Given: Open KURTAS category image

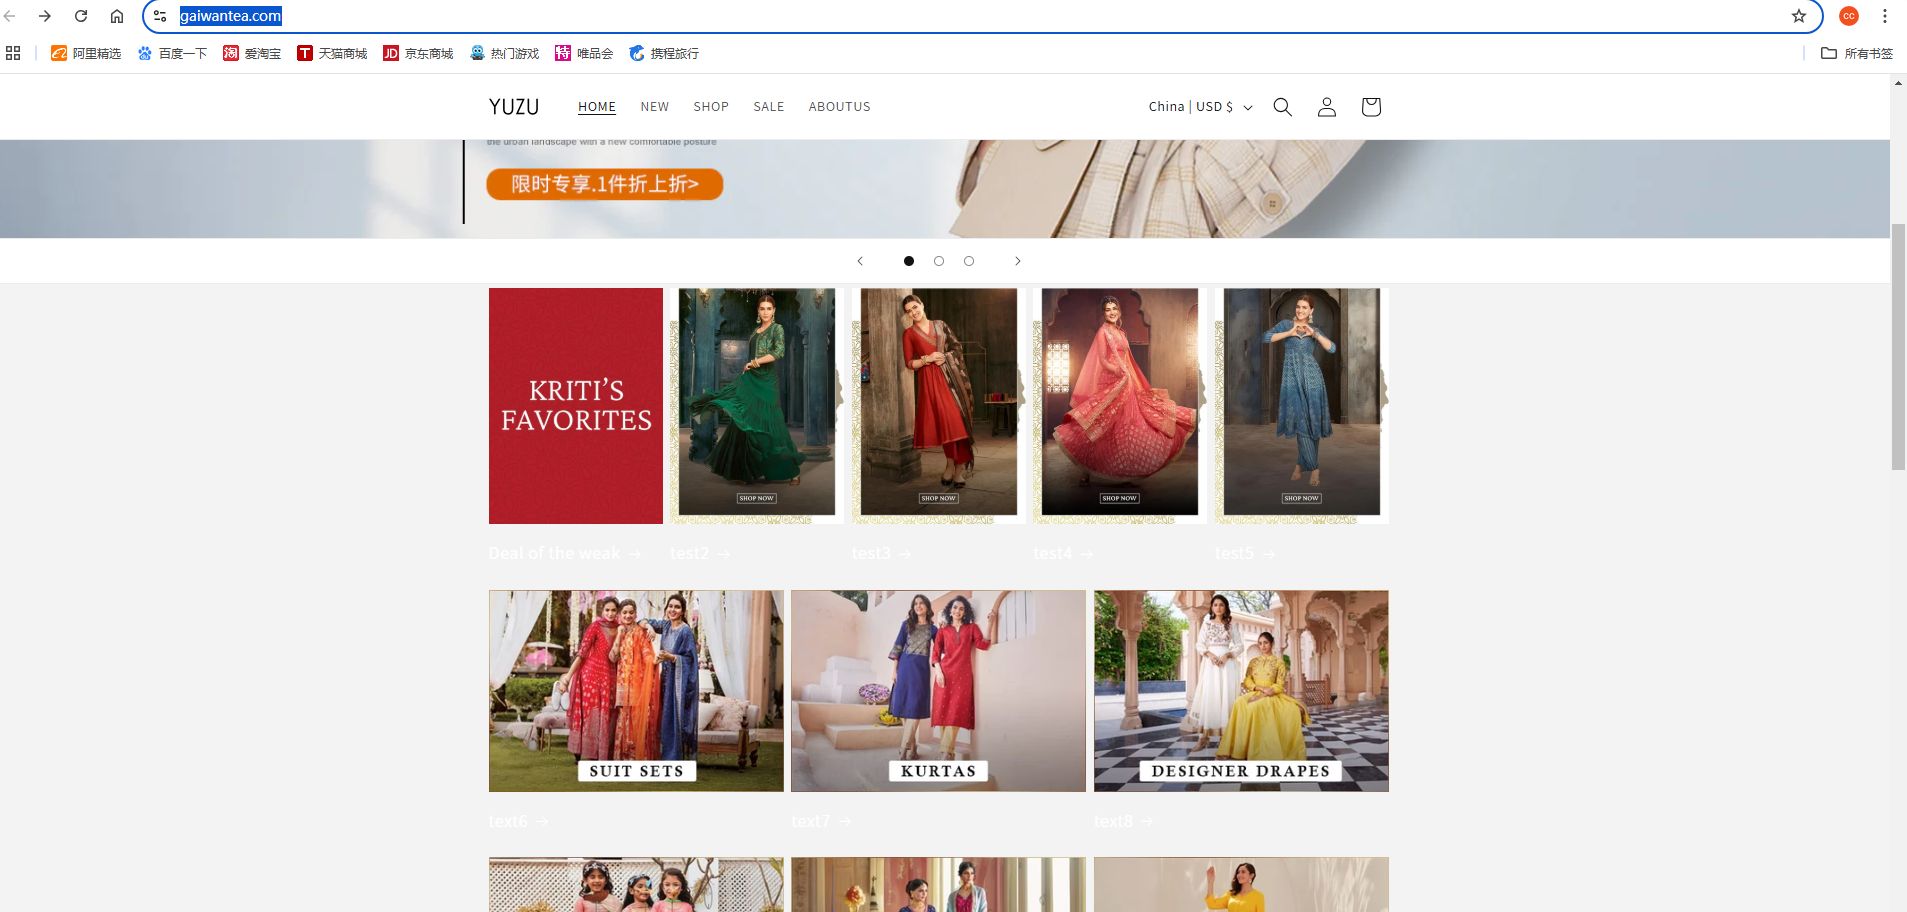Looking at the screenshot, I should 938,691.
